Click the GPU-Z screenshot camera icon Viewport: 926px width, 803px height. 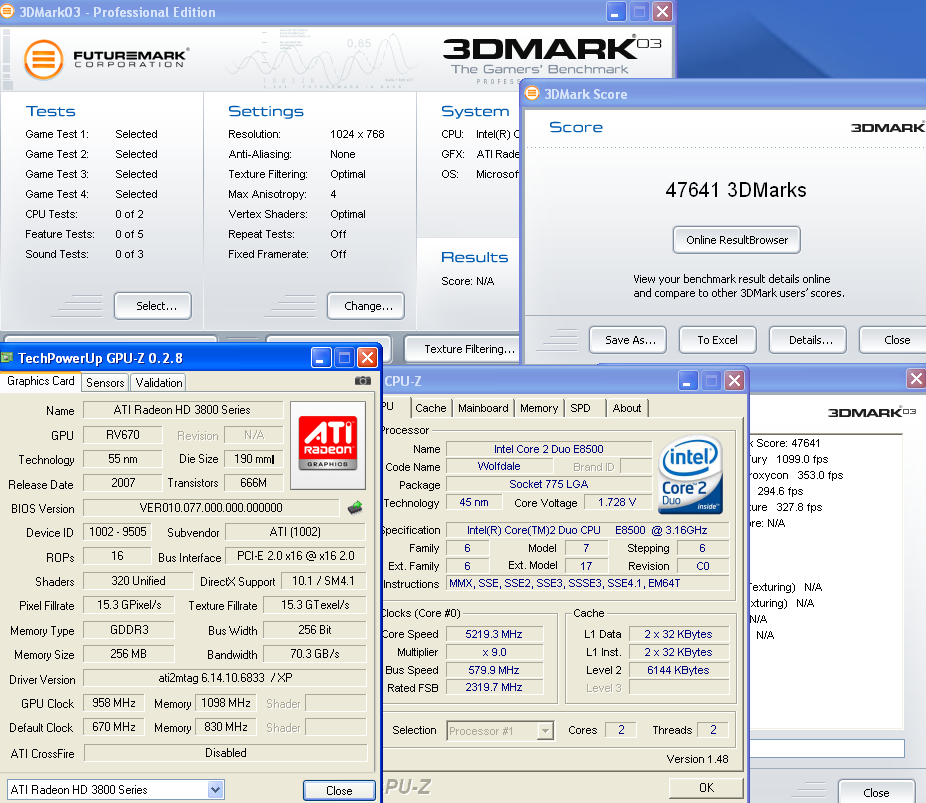pos(363,381)
